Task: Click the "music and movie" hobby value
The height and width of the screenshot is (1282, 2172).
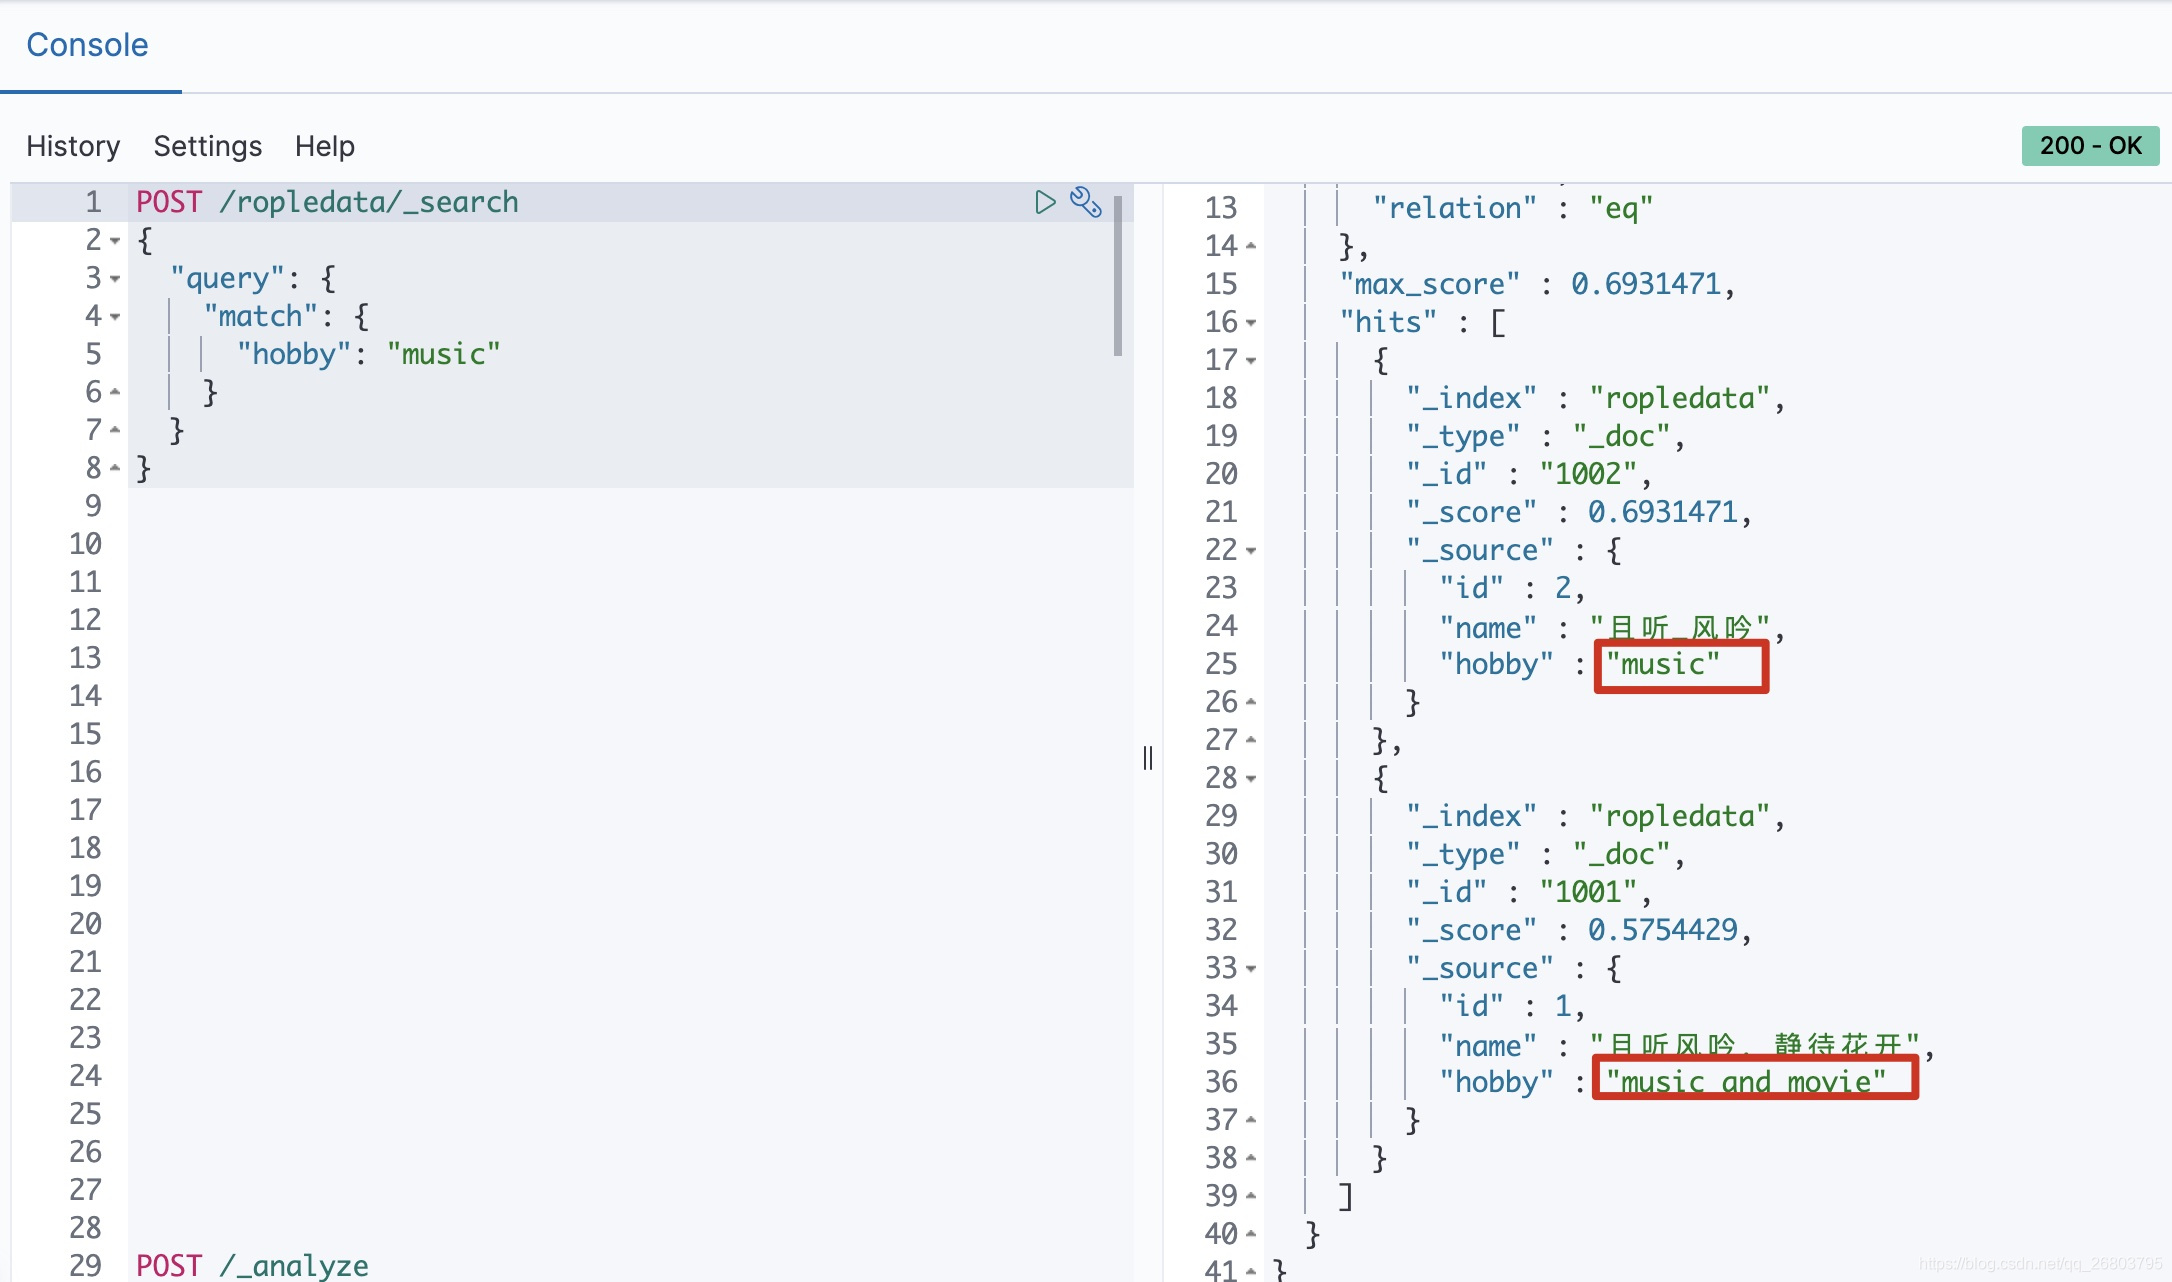Action: [x=1746, y=1082]
